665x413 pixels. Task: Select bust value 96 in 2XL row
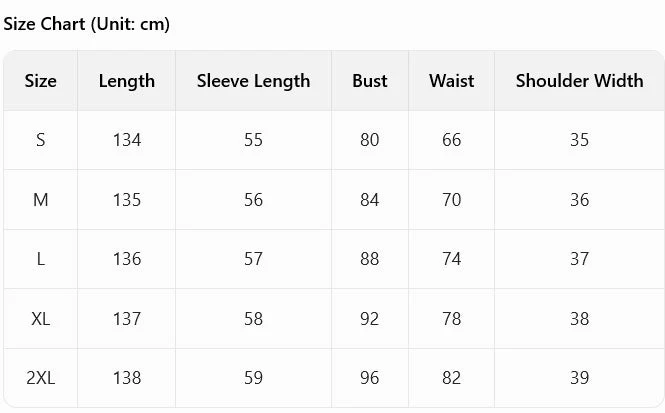(369, 378)
